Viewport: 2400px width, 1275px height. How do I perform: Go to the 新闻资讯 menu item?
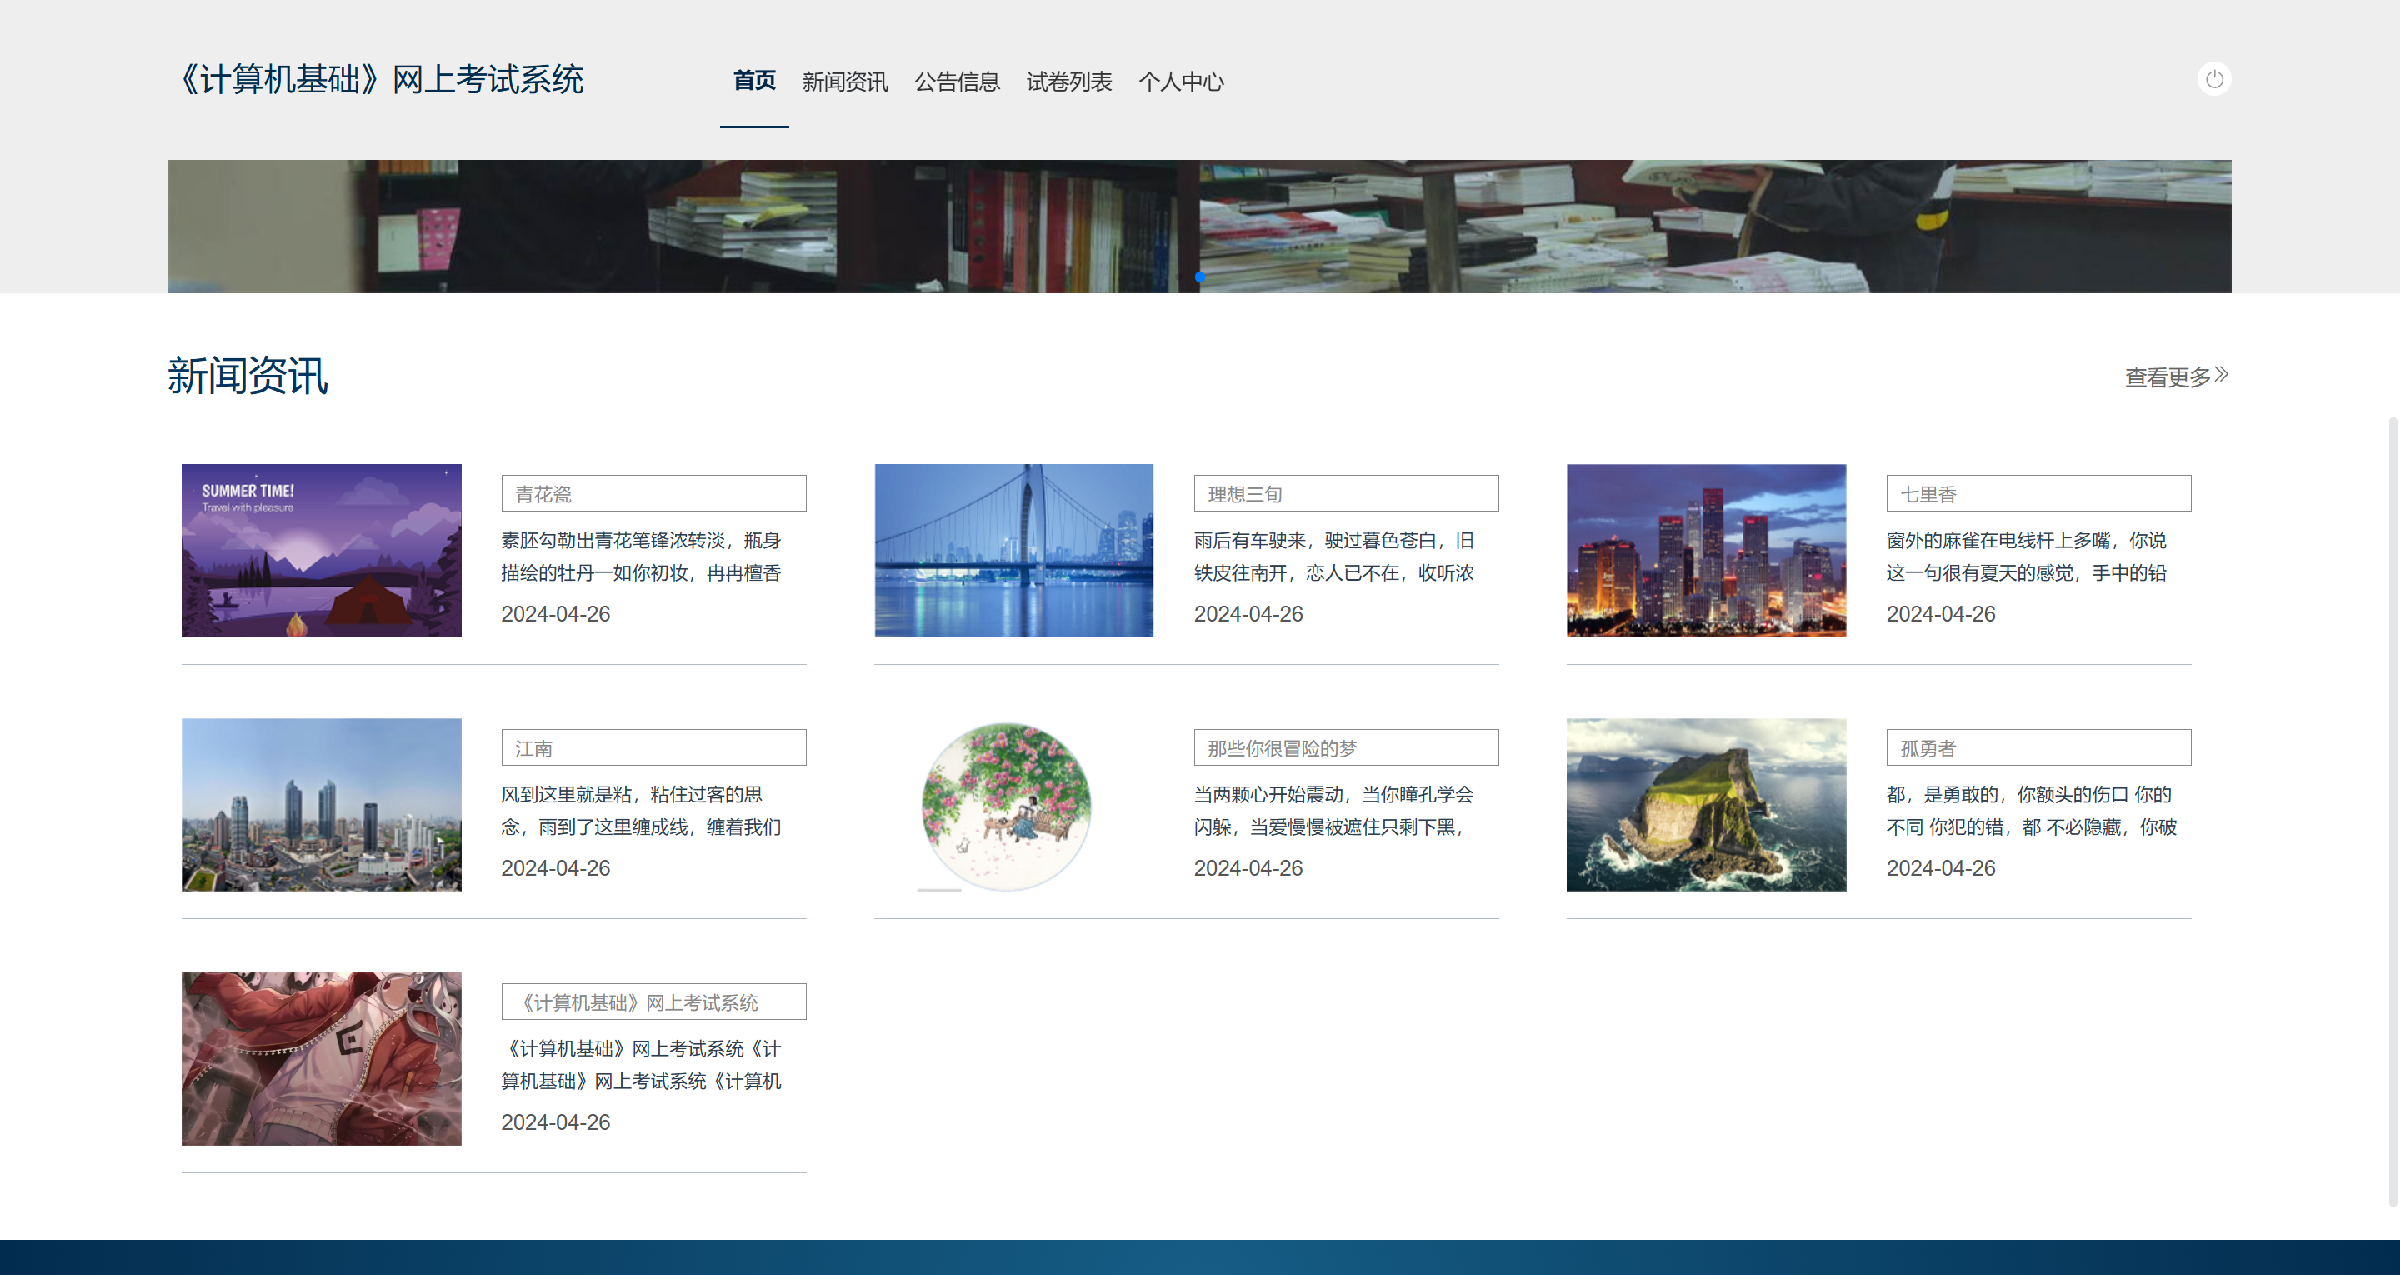click(844, 82)
